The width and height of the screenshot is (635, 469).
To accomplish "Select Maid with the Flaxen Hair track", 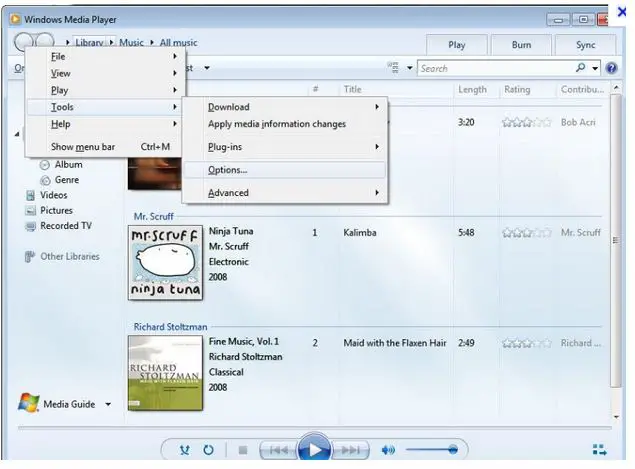I will (x=394, y=343).
